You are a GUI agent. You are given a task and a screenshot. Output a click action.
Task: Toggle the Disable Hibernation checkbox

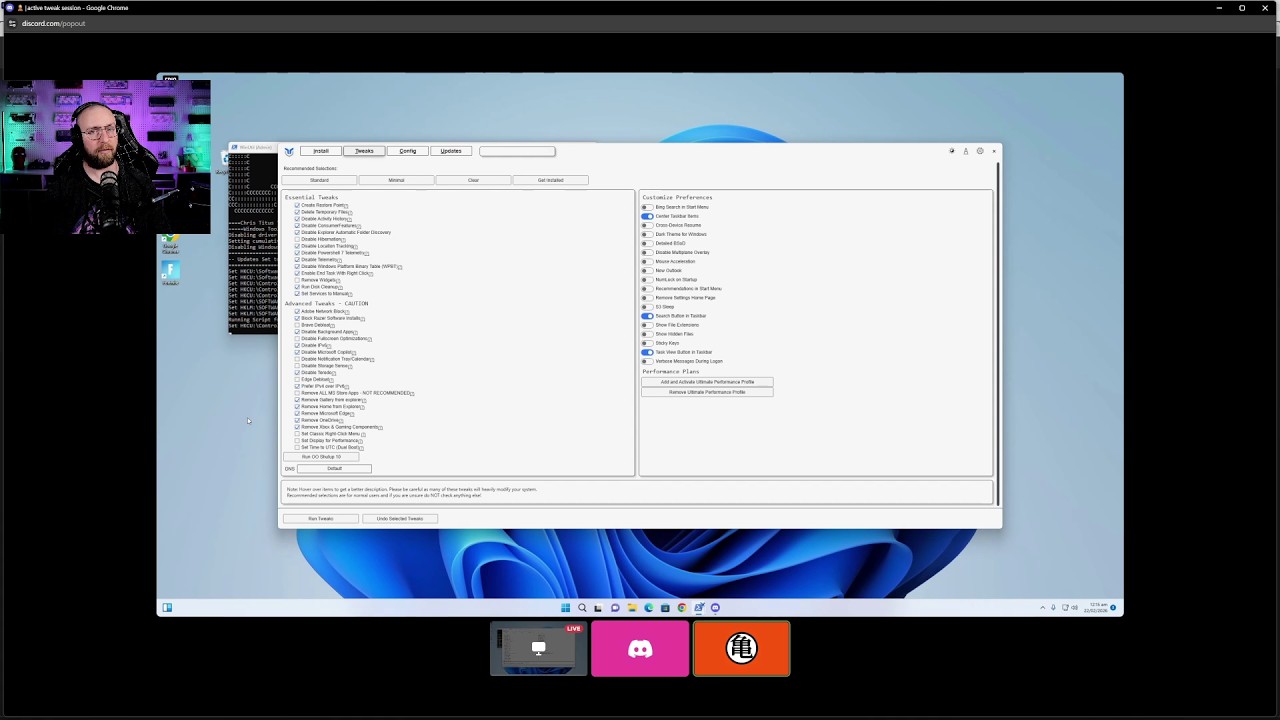click(297, 239)
